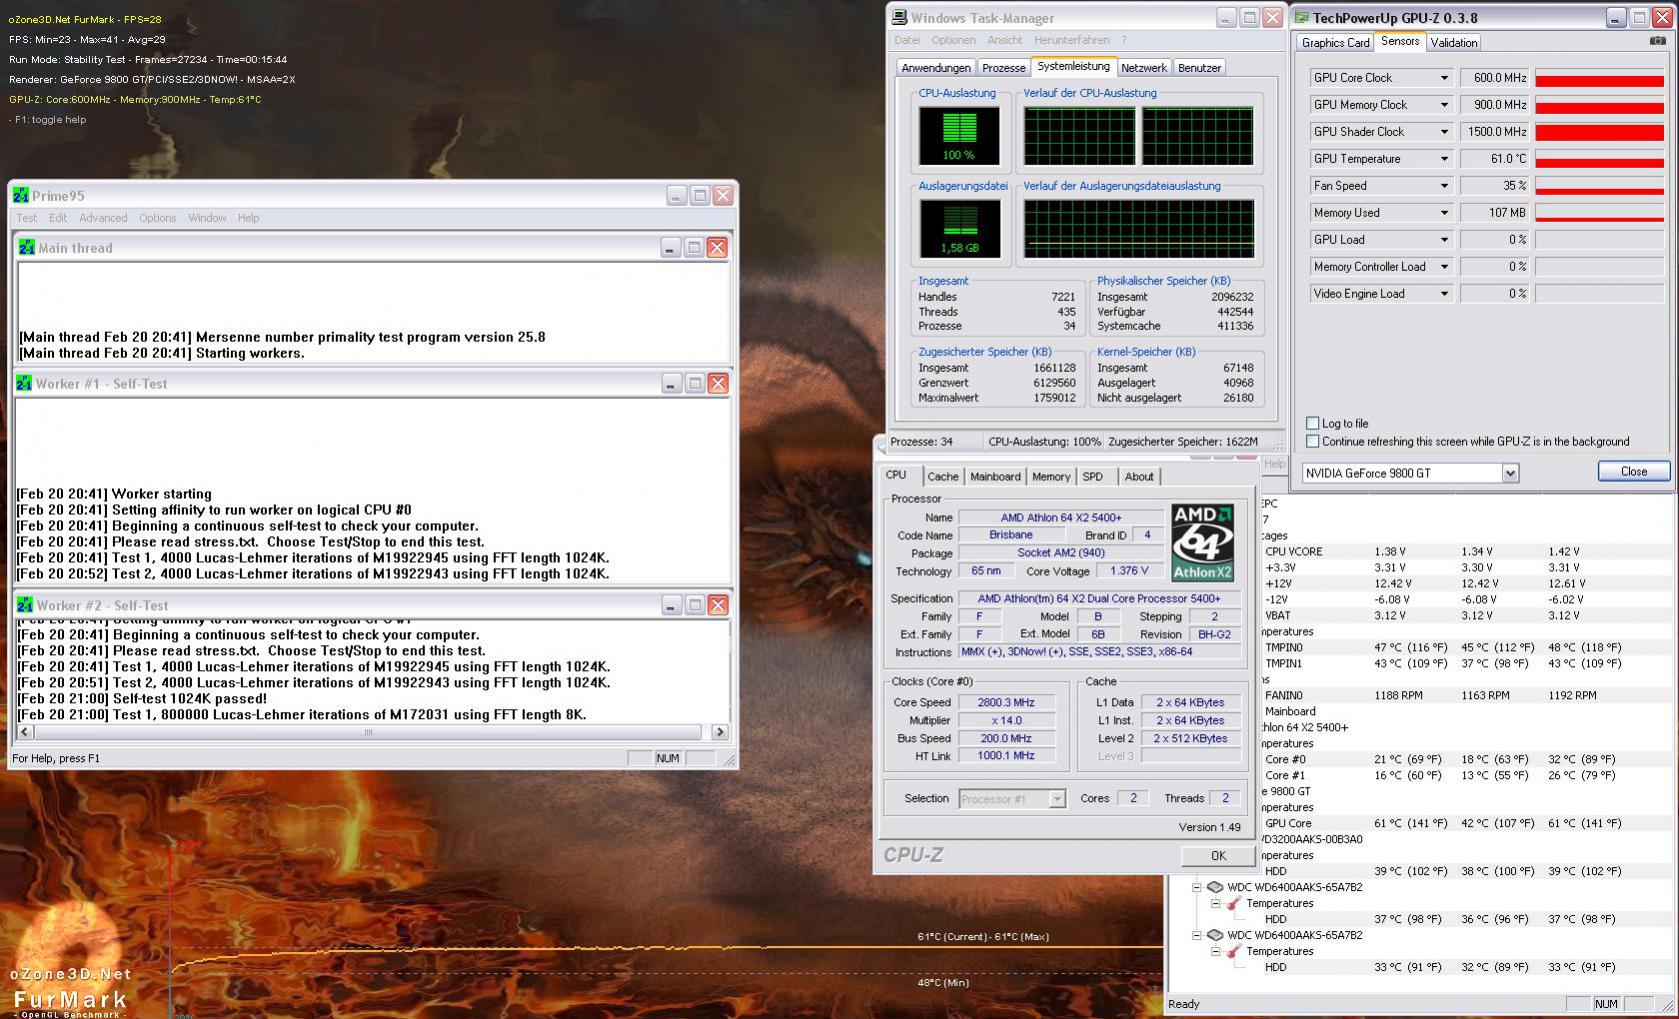Screen dimensions: 1679x1019
Task: Click the thermometer icon above the 33 °C HDD row
Action: [1234, 951]
